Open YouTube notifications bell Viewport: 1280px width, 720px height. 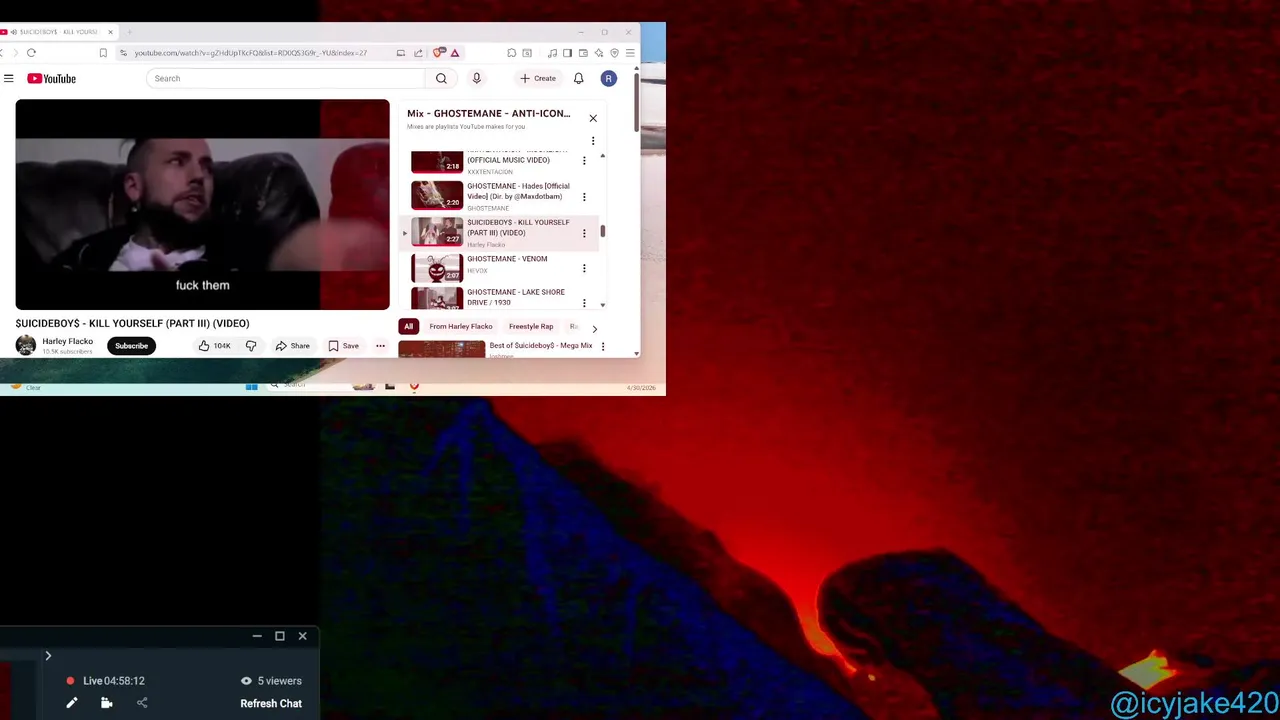(578, 78)
